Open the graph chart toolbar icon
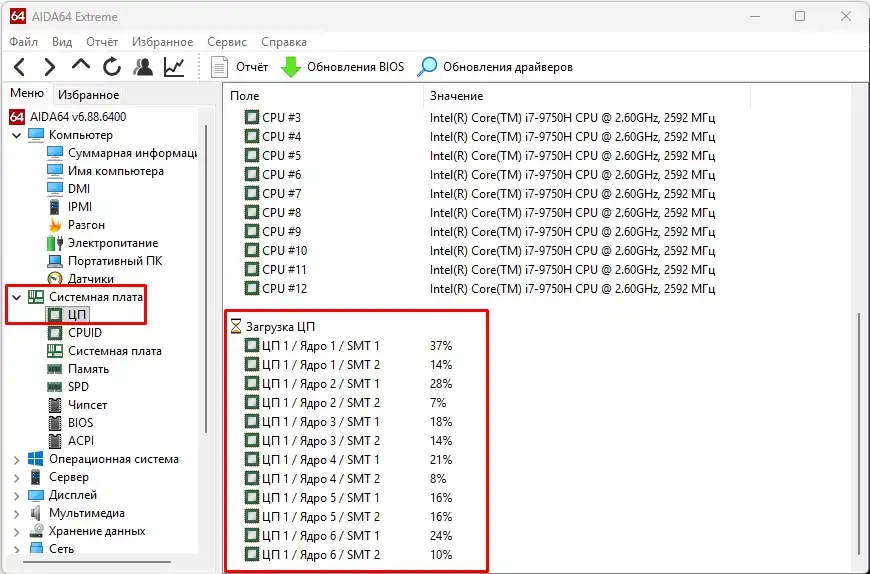Image resolution: width=870 pixels, height=574 pixels. (174, 67)
